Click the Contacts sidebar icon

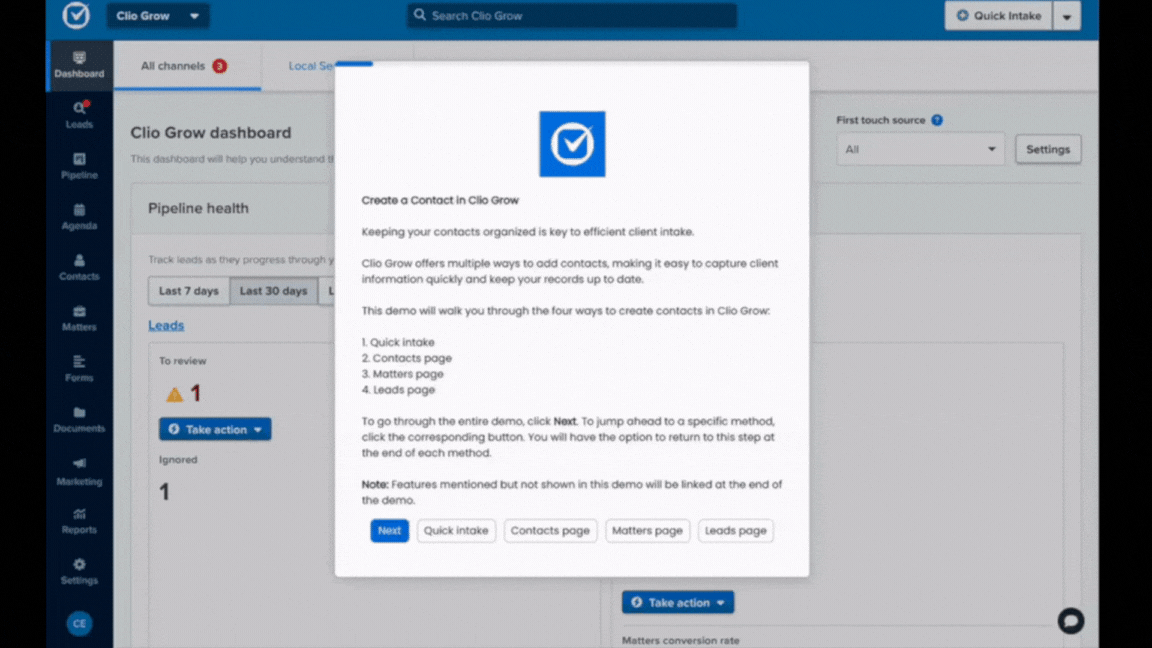[79, 269]
